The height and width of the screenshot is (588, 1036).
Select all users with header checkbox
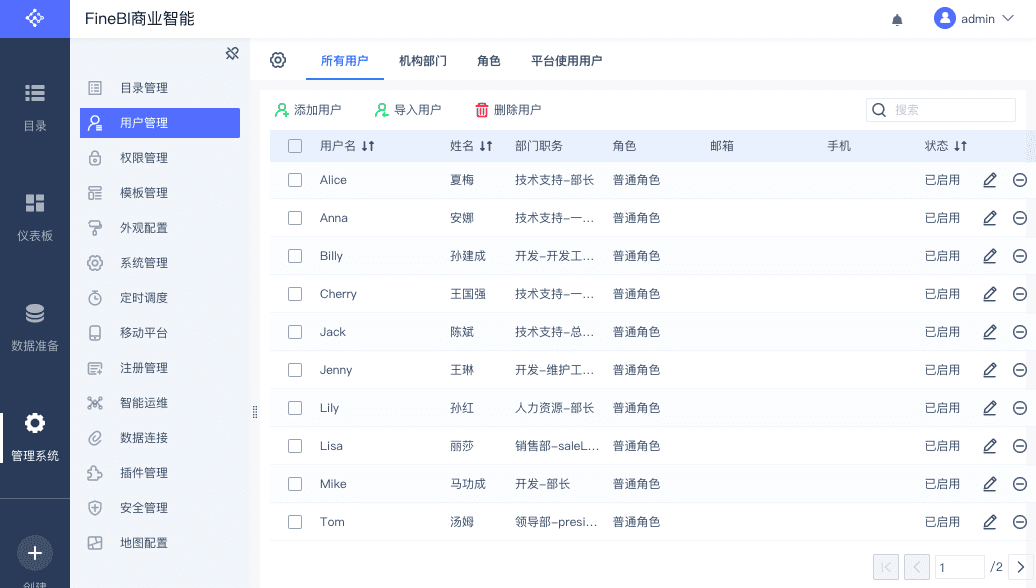pos(295,146)
